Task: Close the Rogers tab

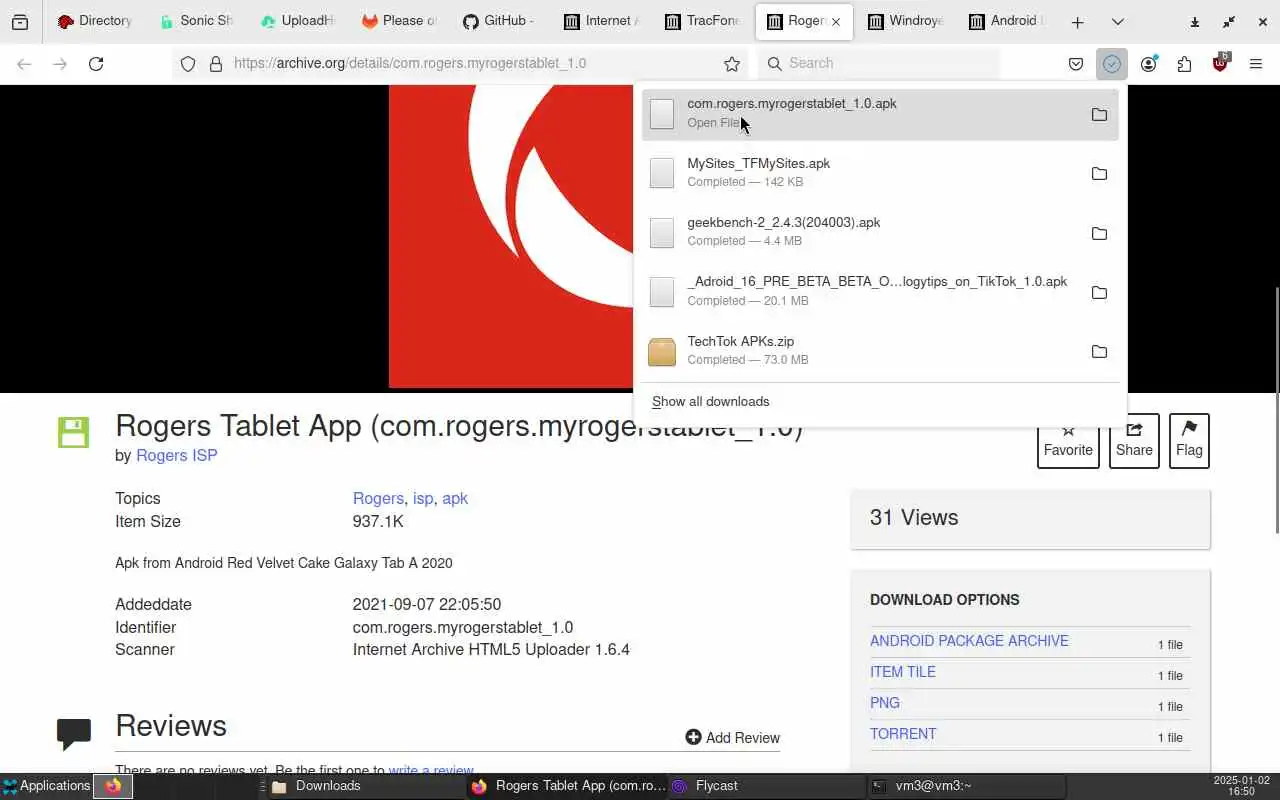Action: click(836, 21)
